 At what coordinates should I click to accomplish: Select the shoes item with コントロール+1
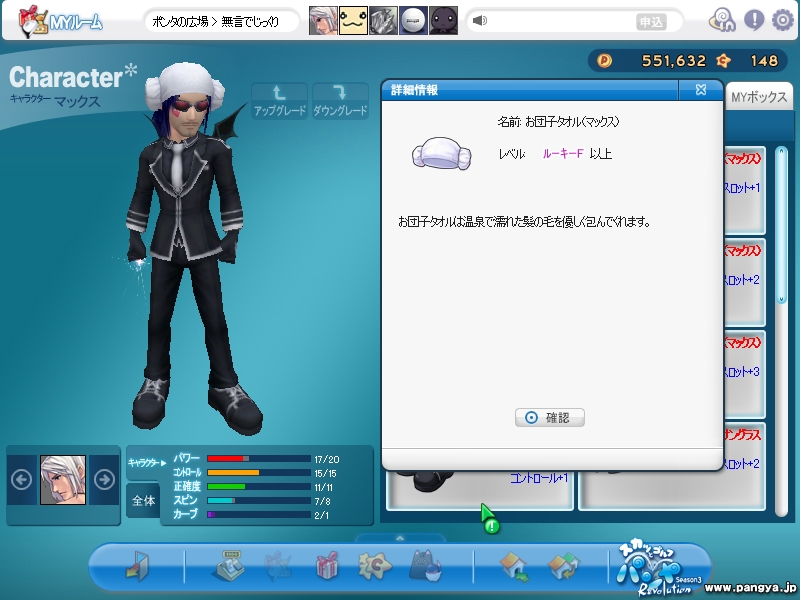tap(480, 490)
